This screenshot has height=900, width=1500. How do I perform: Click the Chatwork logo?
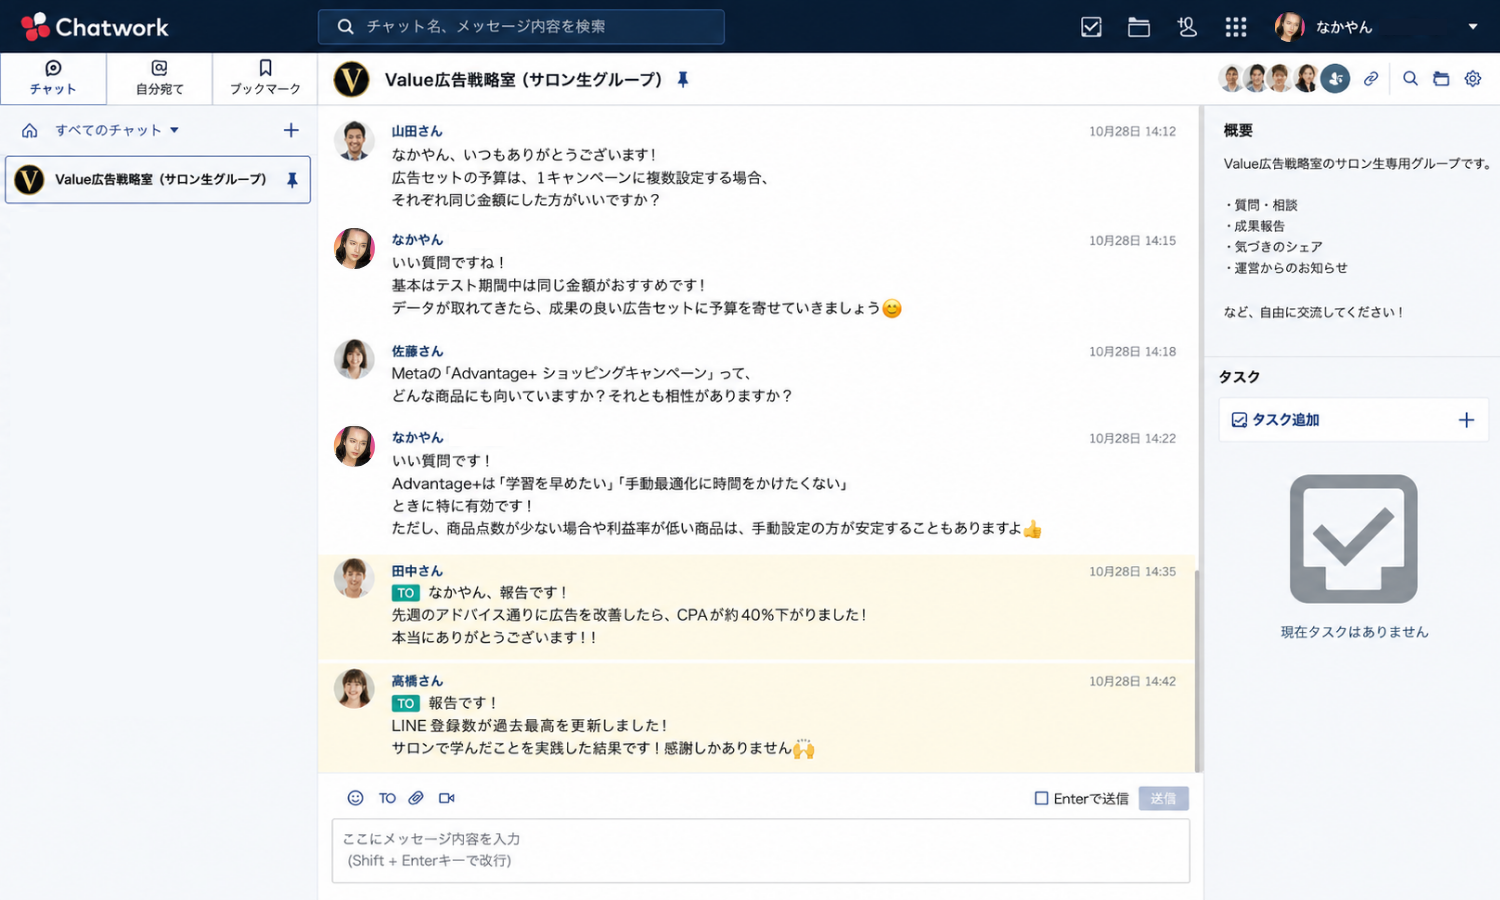95,27
